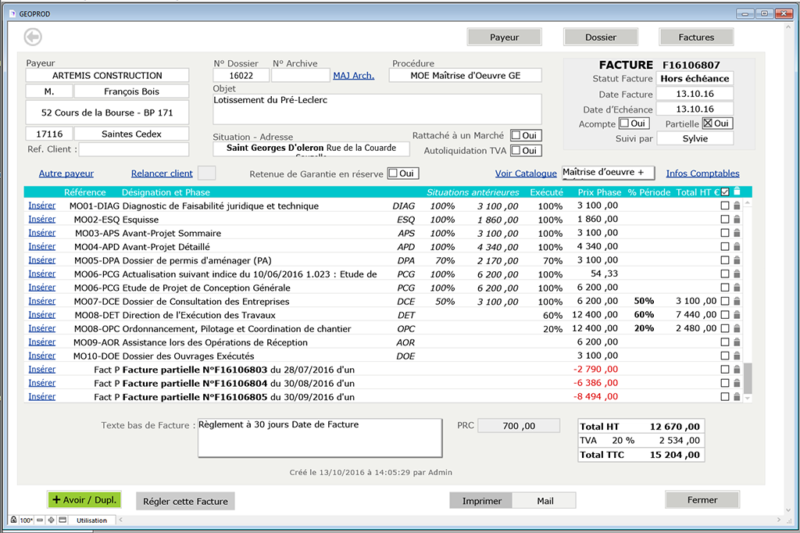Click the lock icon on the MO03-APS row

(738, 233)
